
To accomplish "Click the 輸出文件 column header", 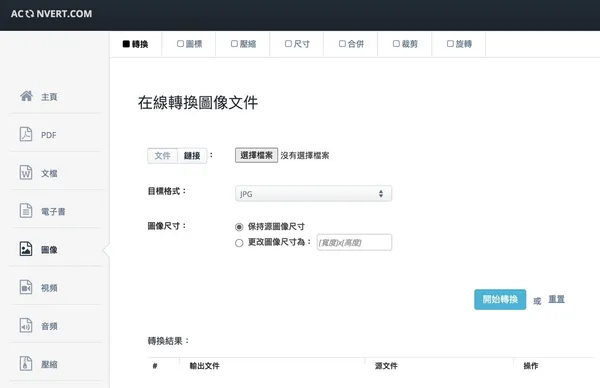I will coord(204,366).
